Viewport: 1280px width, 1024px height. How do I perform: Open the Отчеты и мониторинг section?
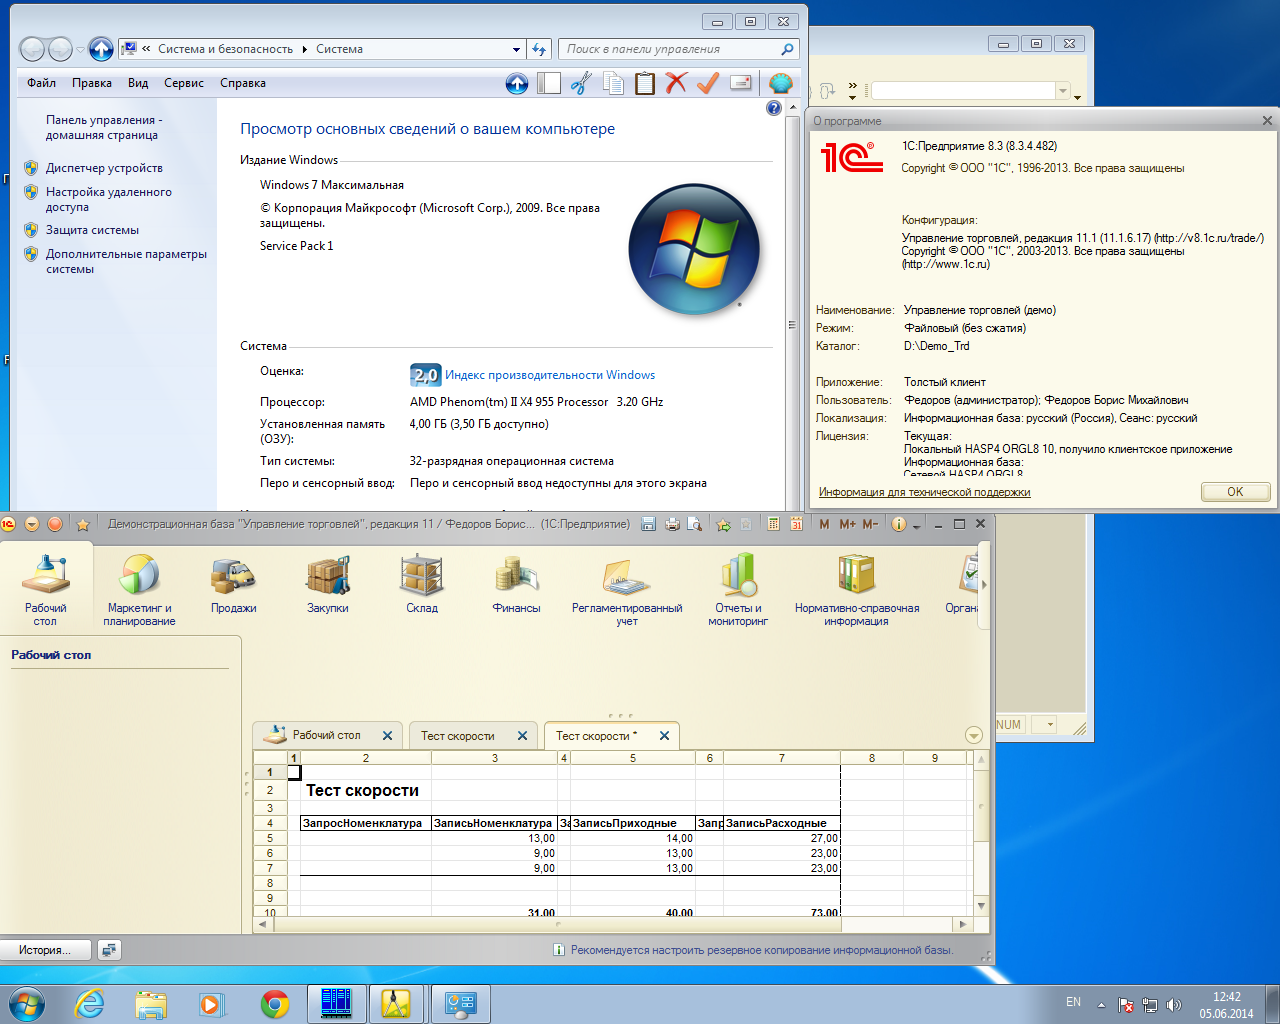click(x=738, y=590)
